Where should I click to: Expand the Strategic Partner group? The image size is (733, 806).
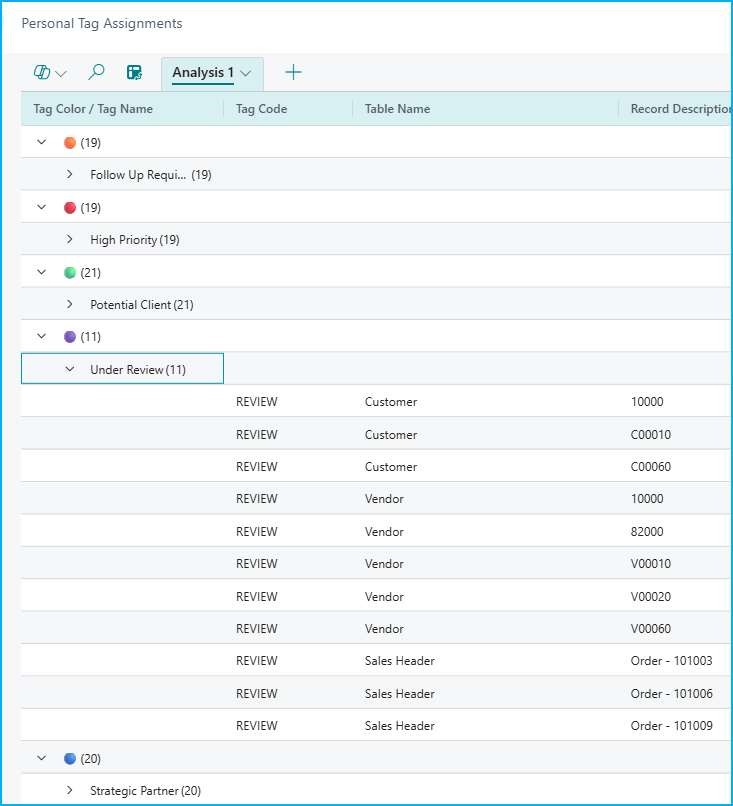pos(70,791)
